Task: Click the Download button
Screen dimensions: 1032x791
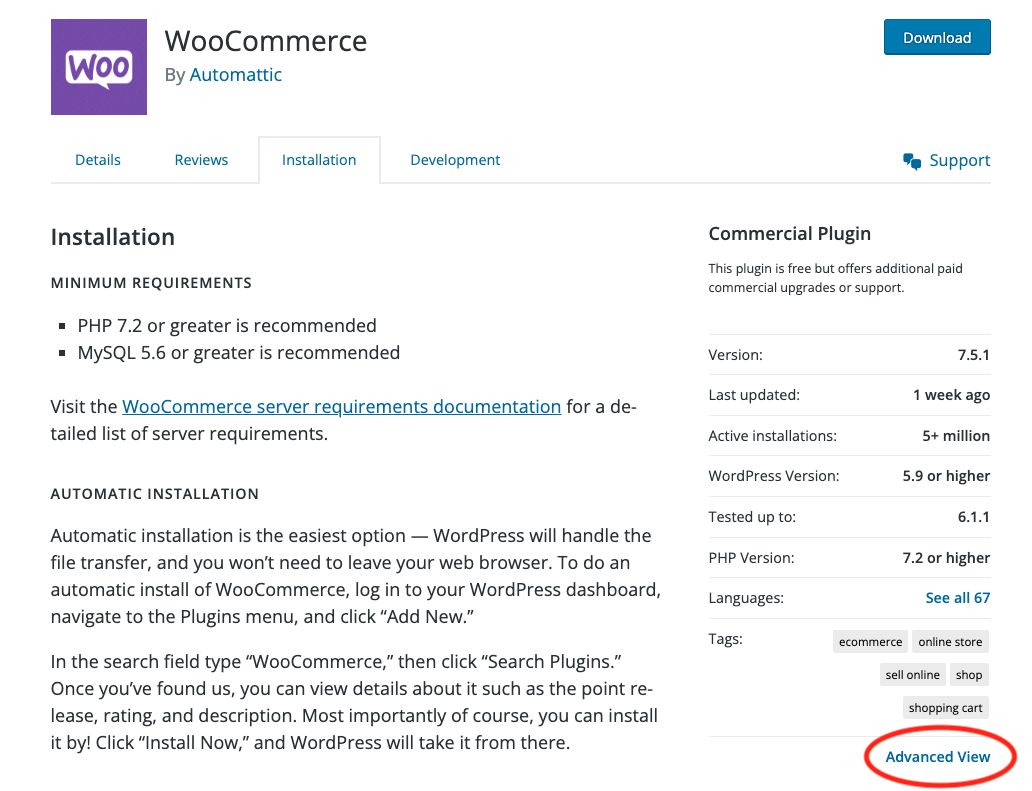Action: 937,37
